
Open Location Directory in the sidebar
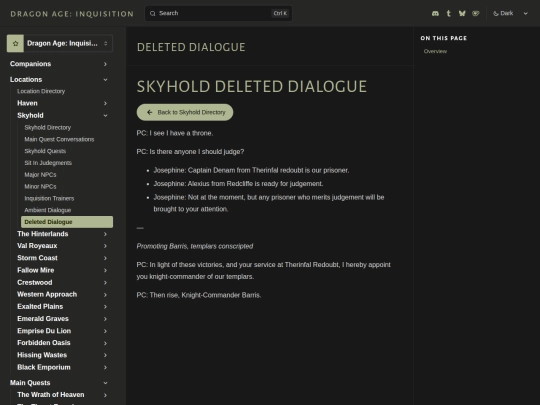point(41,91)
